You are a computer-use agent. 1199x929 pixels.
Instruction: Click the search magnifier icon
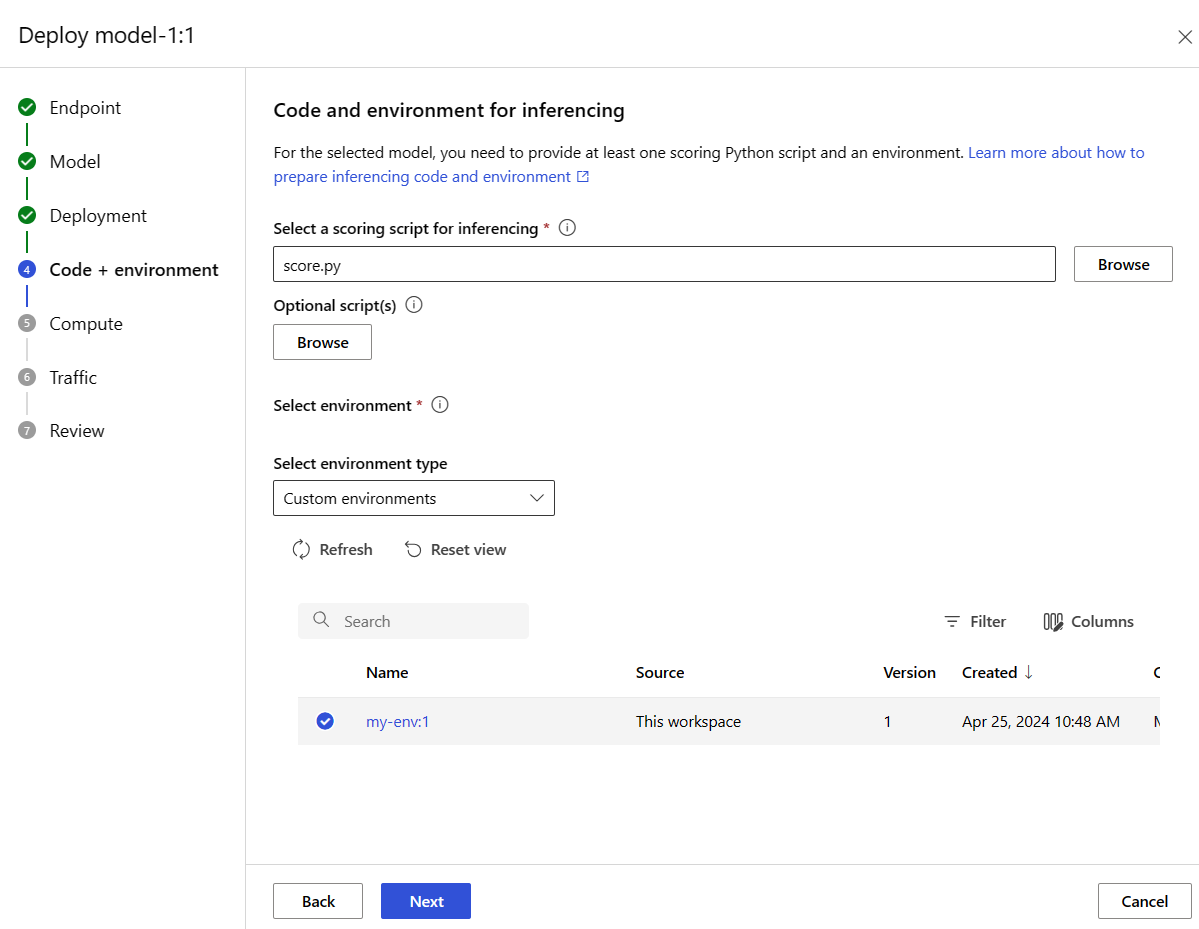(x=321, y=620)
